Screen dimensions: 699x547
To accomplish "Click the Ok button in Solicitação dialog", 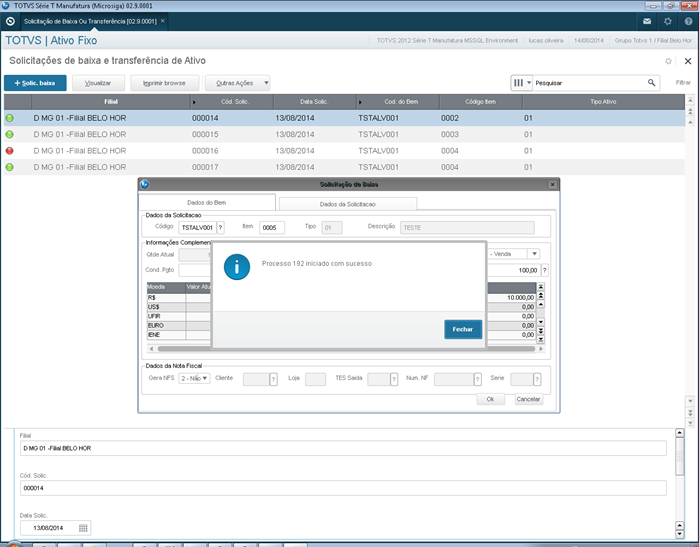I will click(490, 399).
